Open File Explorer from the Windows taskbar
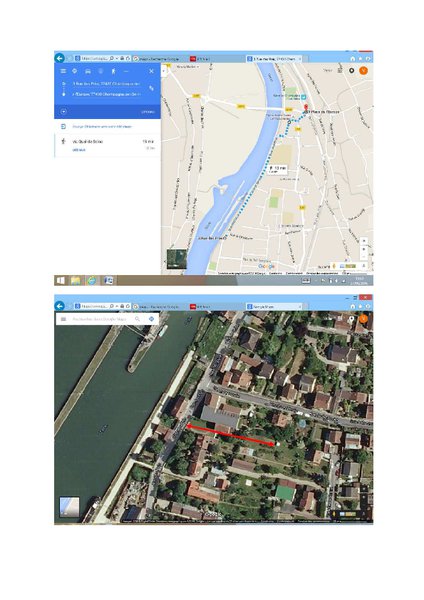Viewport: 424px width, 600px height. click(75, 280)
